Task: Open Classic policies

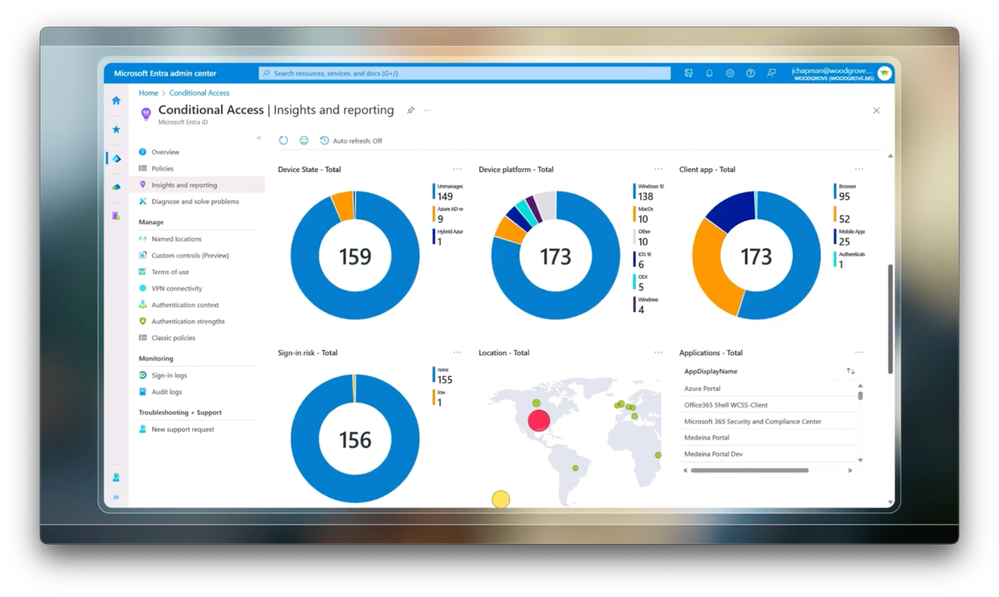Action: pyautogui.click(x=173, y=338)
